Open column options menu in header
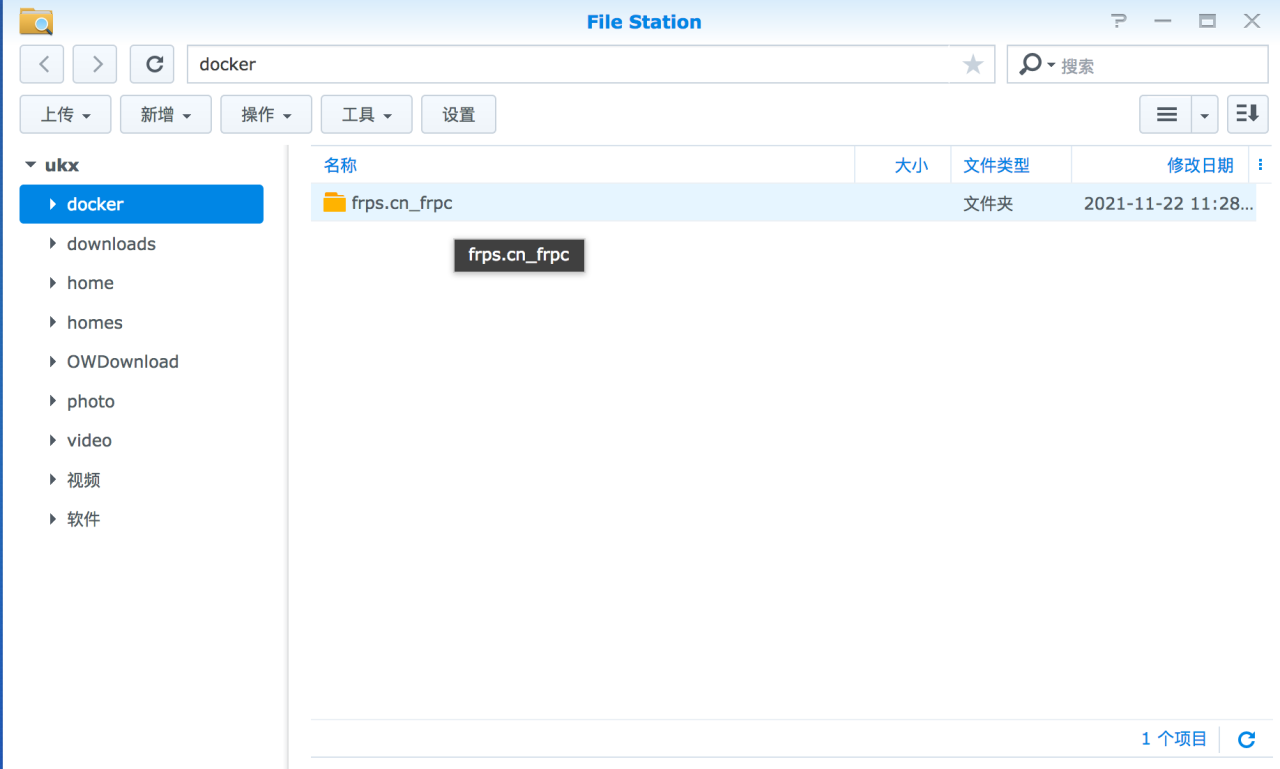 tap(1260, 165)
